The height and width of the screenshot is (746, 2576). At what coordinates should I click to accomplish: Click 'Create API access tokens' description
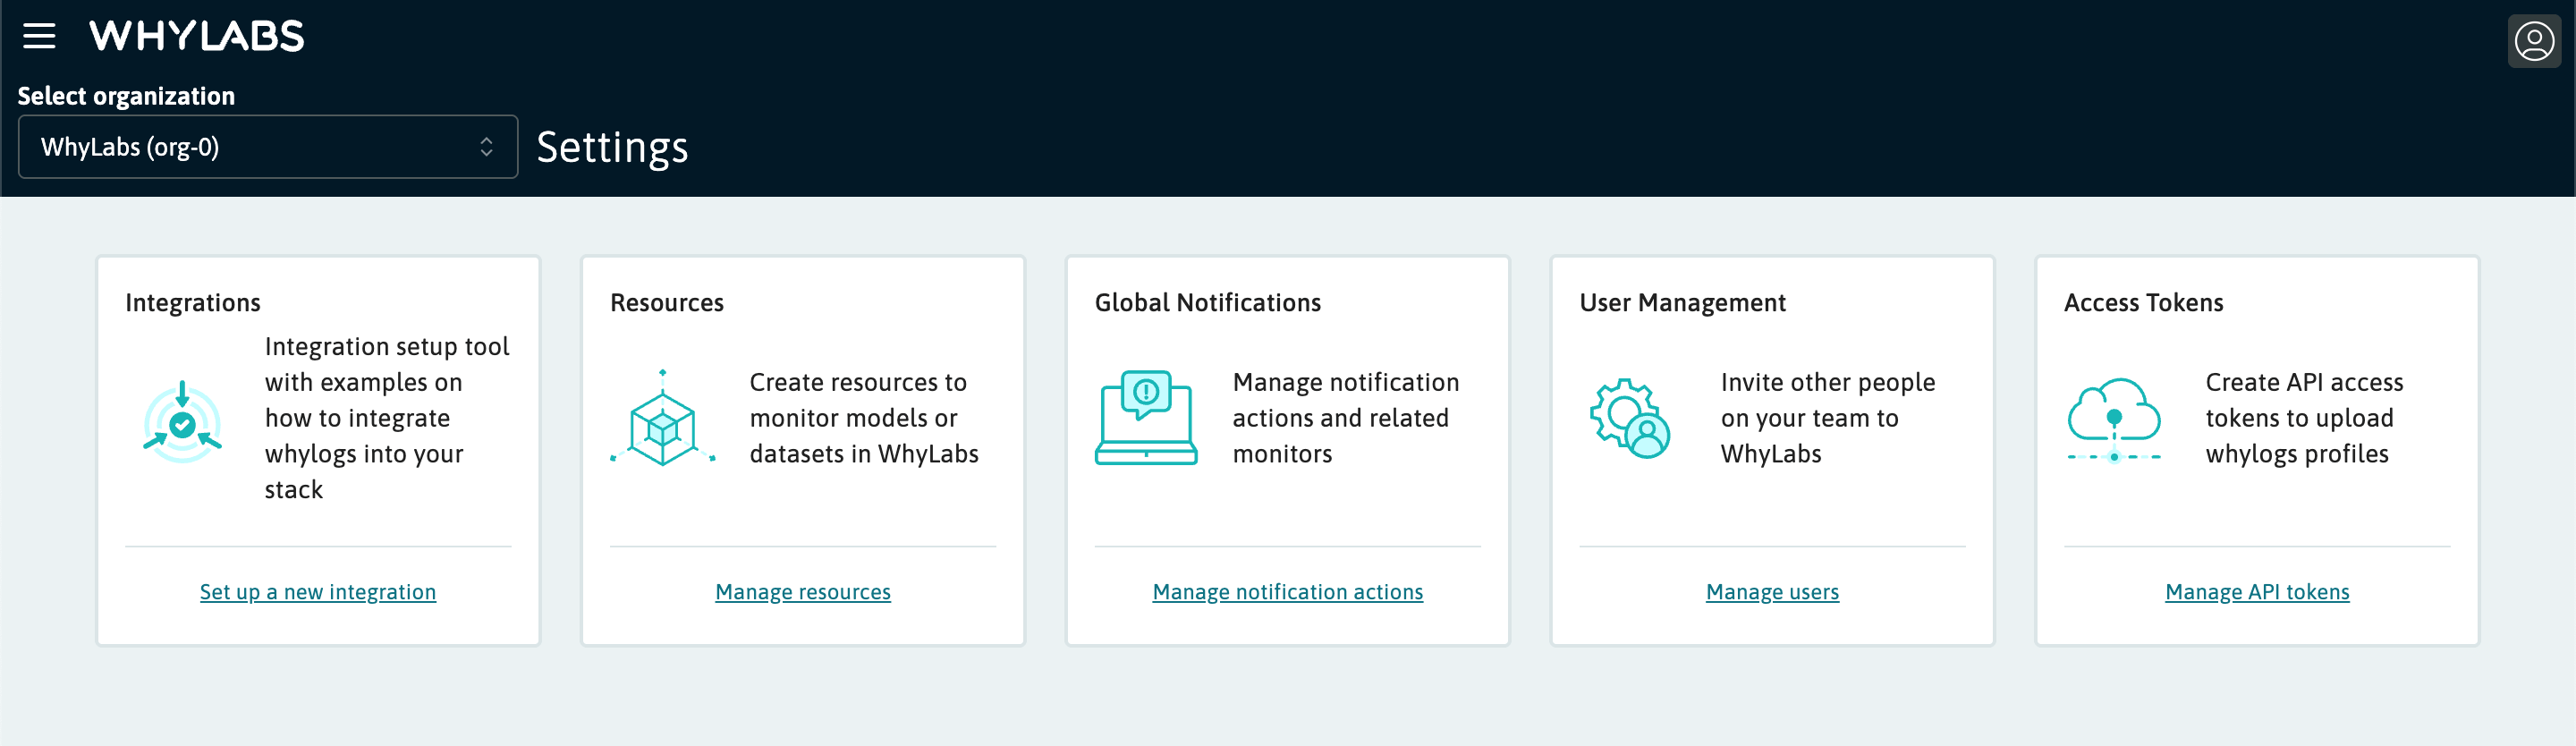click(2304, 418)
